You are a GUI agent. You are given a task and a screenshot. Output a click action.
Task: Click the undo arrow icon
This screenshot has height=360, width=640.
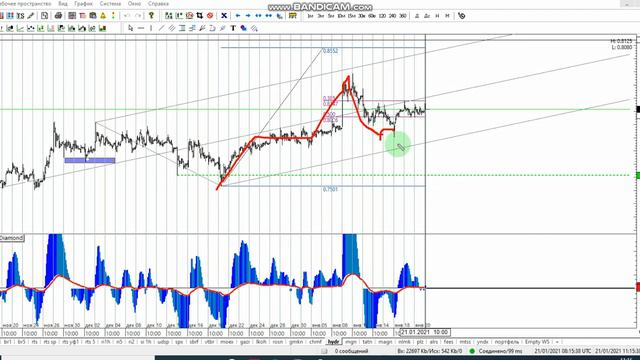click(x=127, y=16)
